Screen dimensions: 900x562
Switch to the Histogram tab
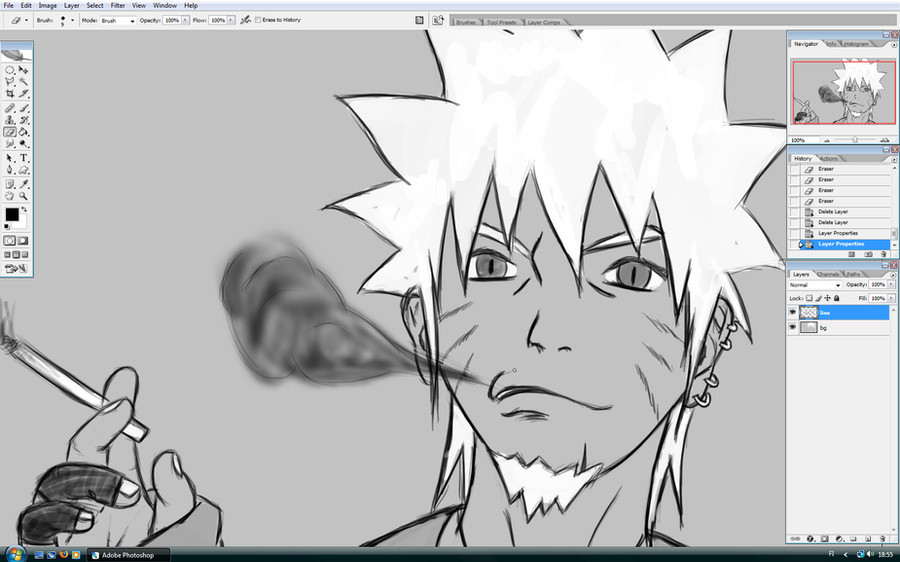pos(856,44)
